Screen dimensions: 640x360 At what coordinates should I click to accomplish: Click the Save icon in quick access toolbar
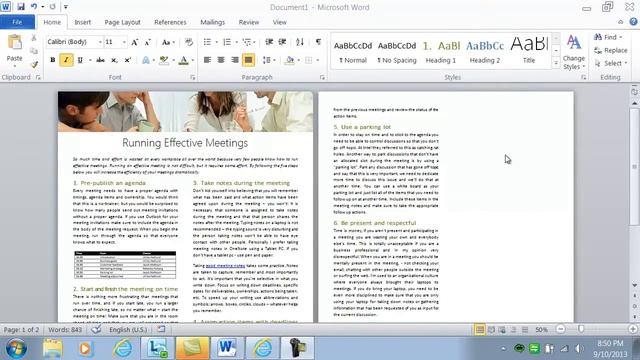[21, 7]
